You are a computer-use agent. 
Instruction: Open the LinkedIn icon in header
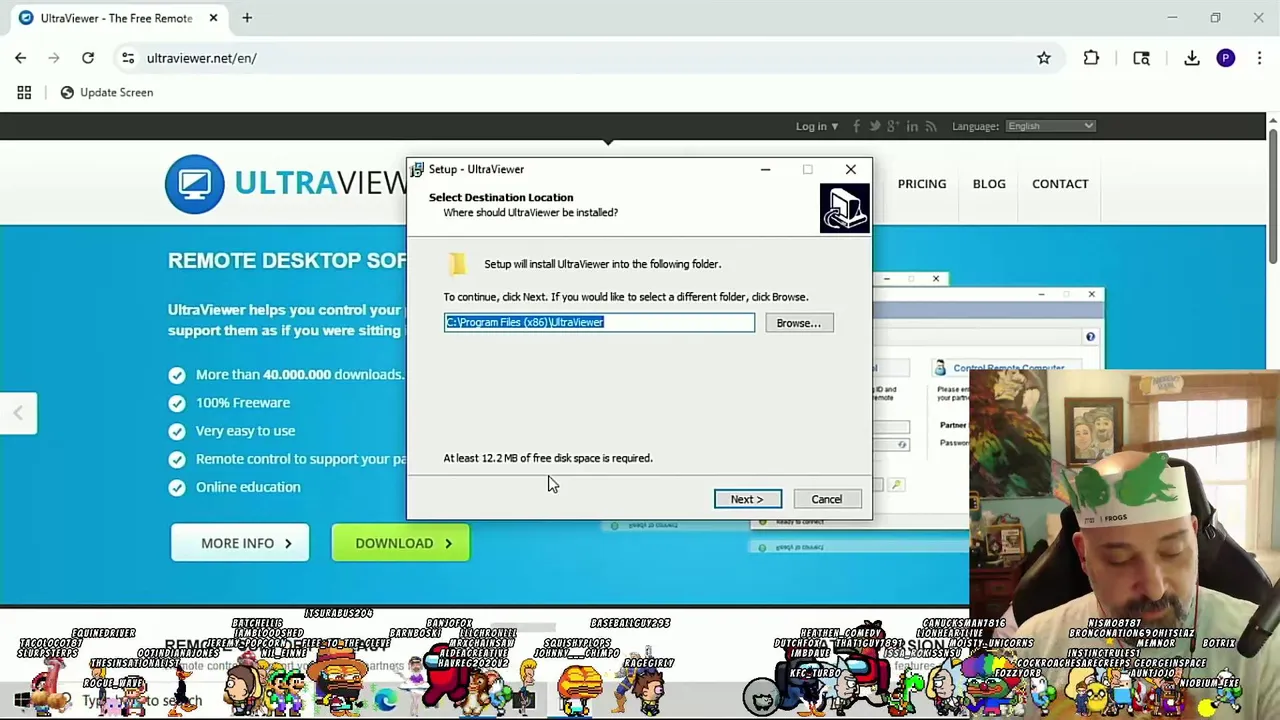point(912,126)
